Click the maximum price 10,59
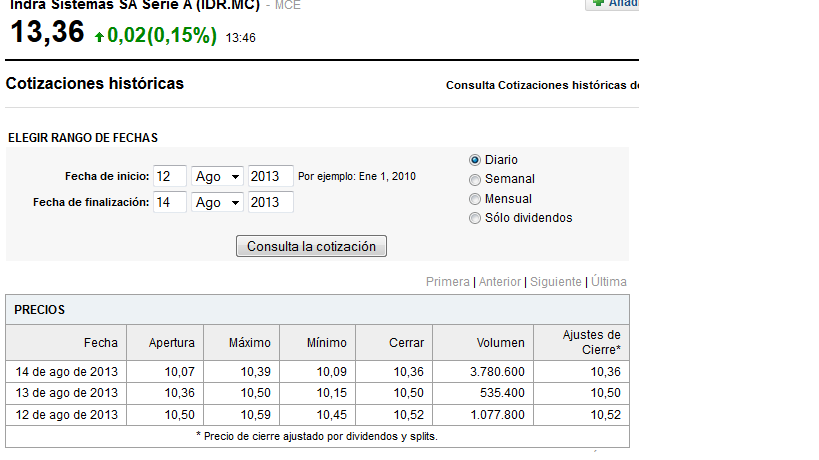819x460 pixels. point(255,415)
